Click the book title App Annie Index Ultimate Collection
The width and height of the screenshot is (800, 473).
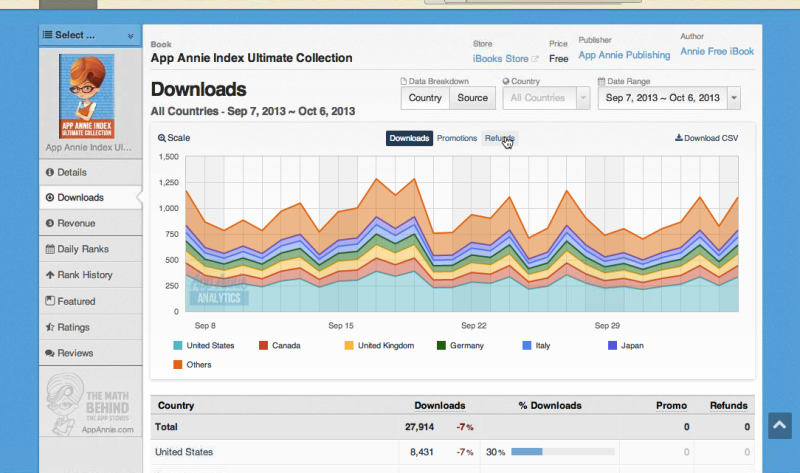[252, 58]
